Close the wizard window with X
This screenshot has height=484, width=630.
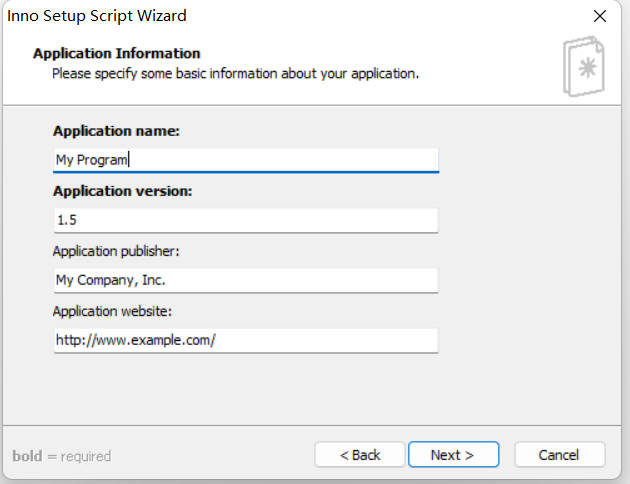(600, 16)
